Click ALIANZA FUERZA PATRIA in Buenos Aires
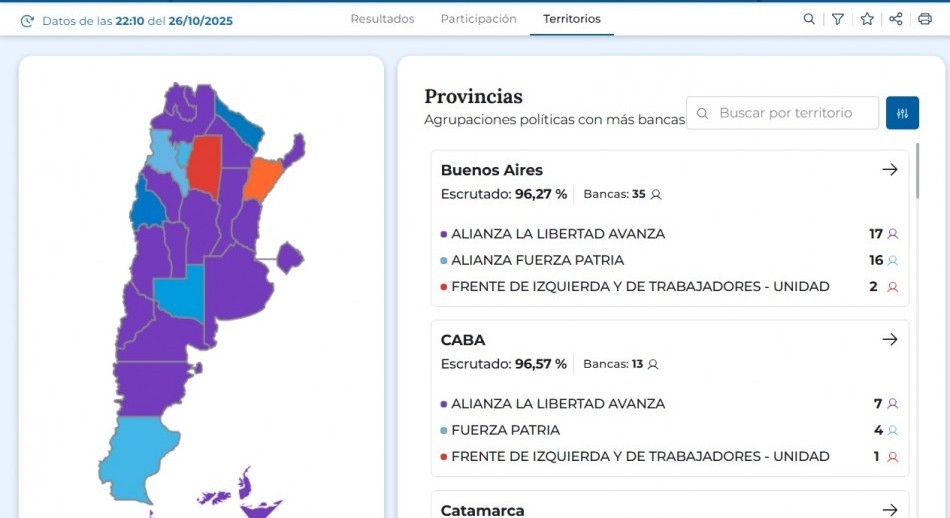950x518 pixels. tap(537, 261)
